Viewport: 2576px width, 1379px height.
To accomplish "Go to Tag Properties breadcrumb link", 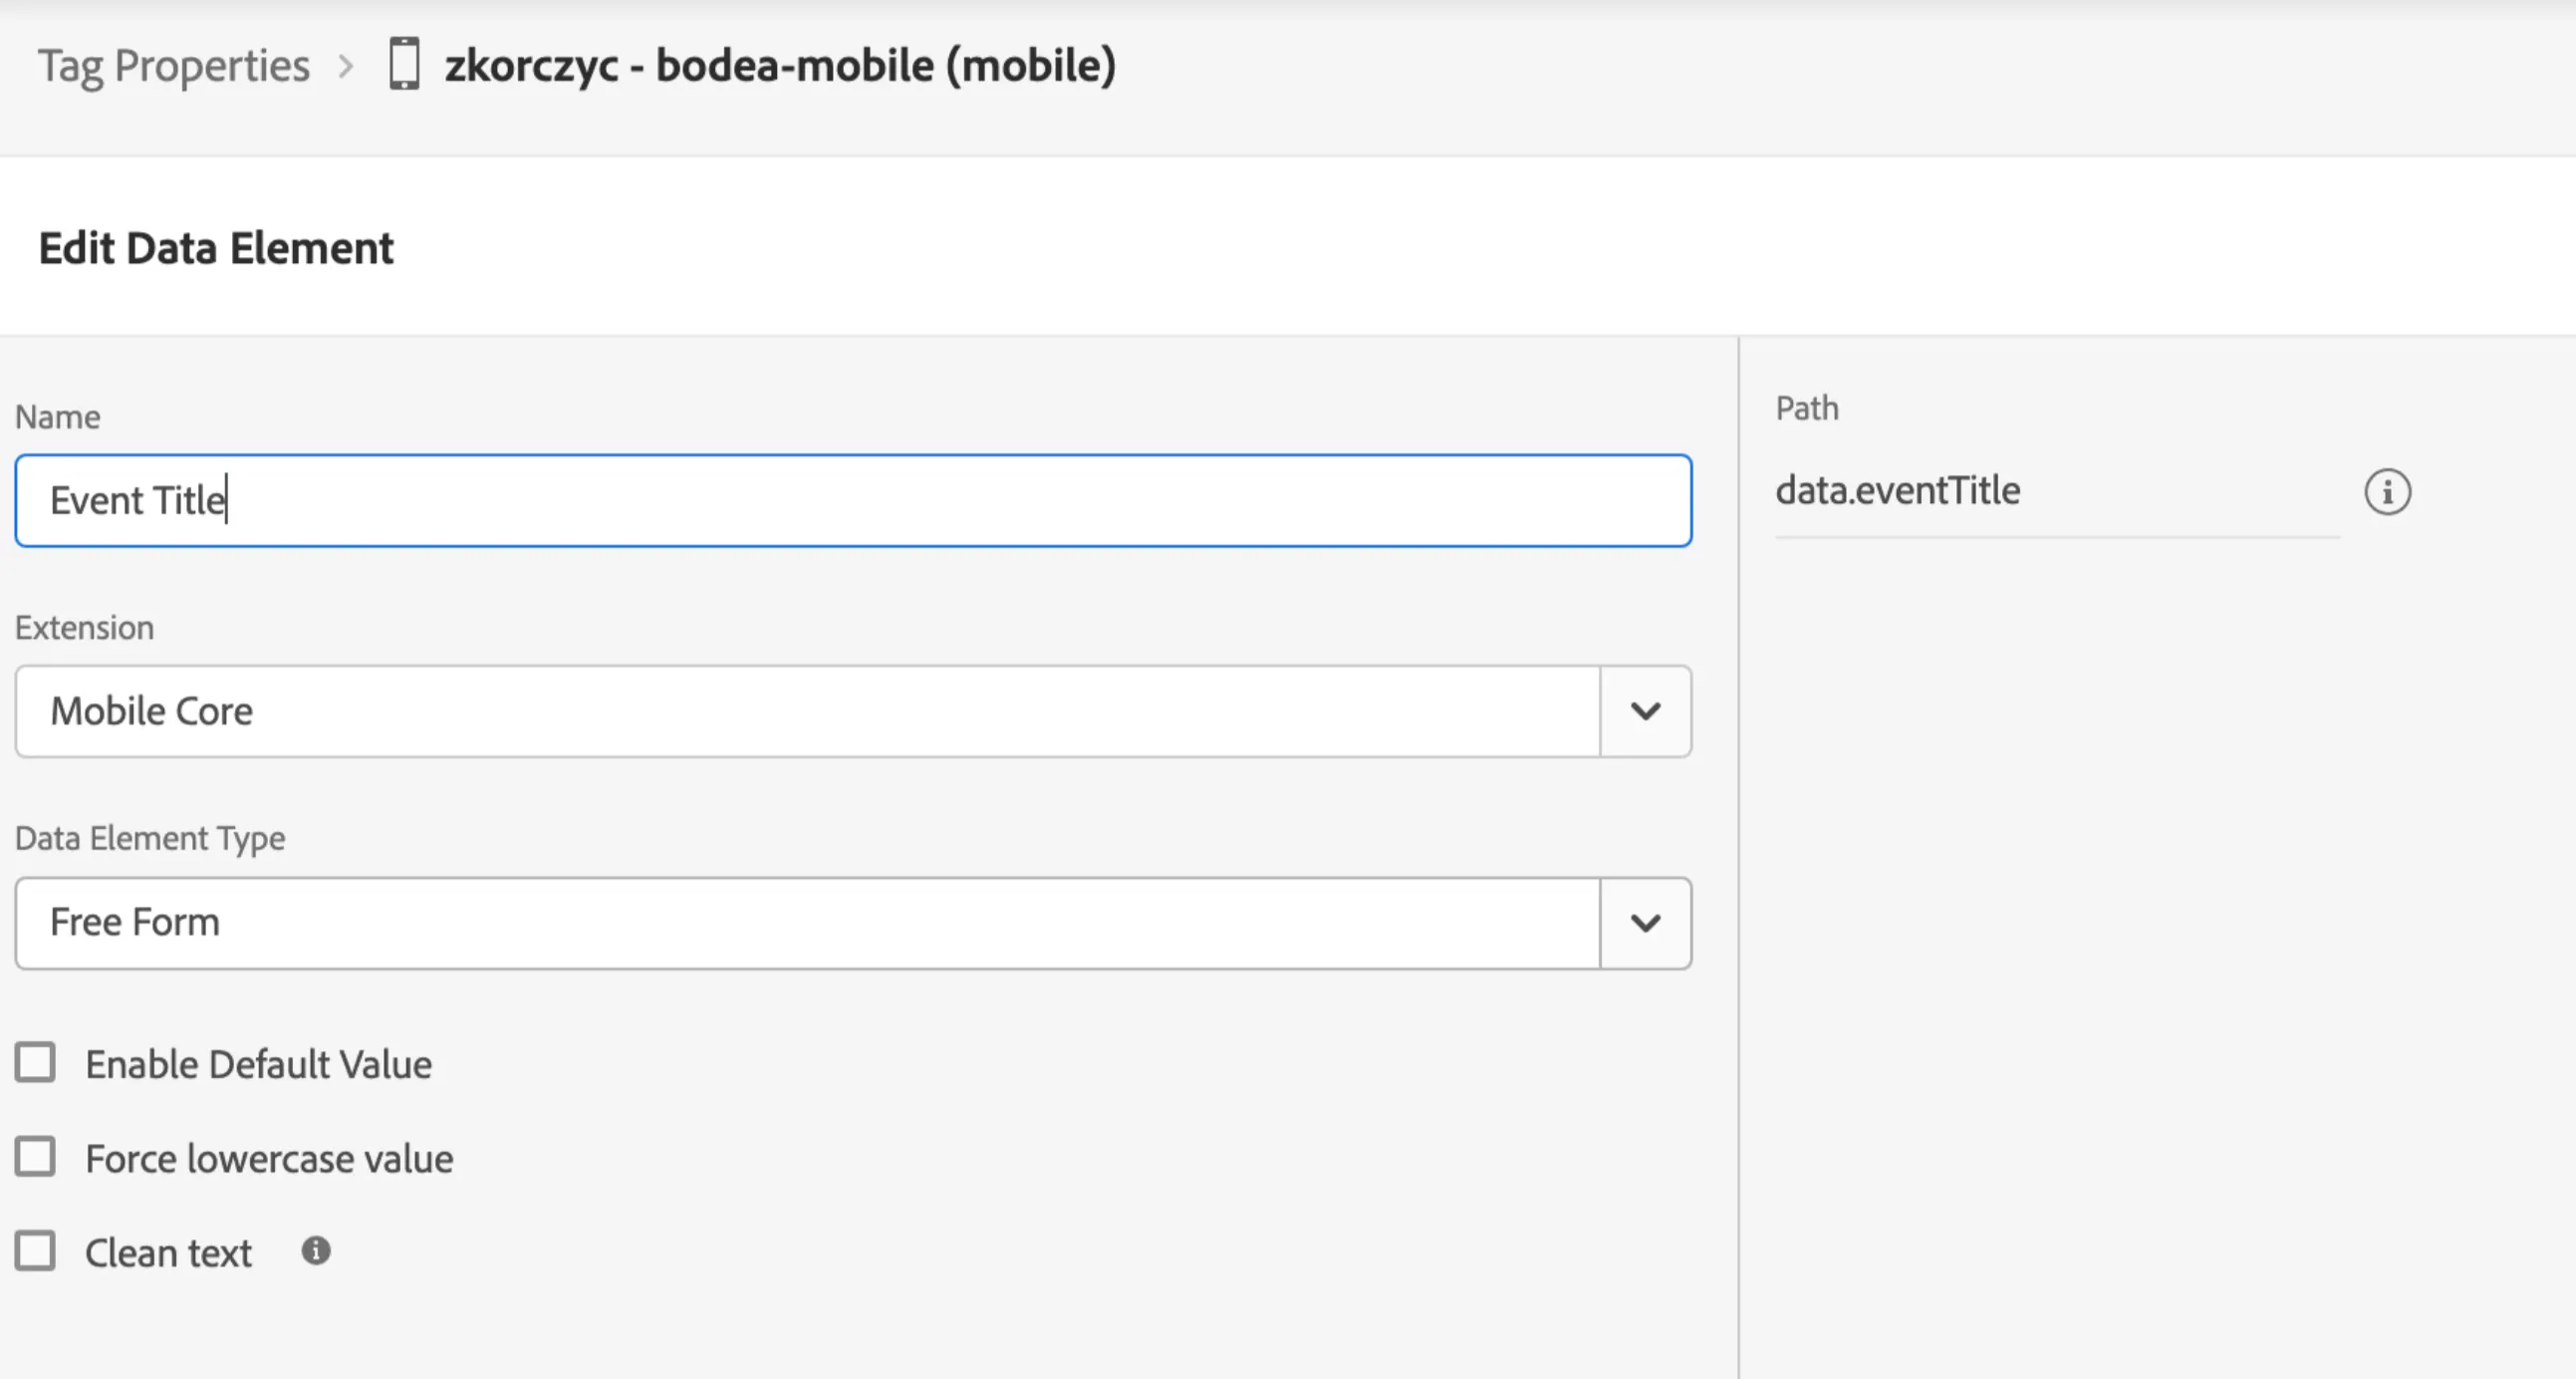I will pos(174,67).
